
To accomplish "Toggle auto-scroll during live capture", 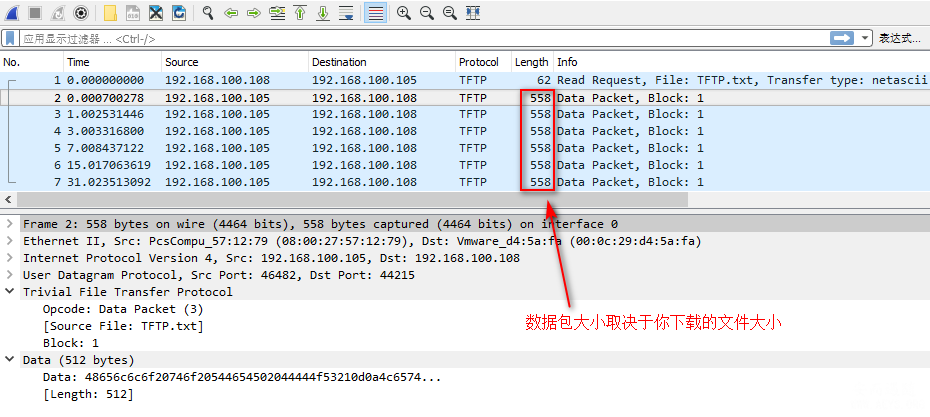I will [x=346, y=13].
